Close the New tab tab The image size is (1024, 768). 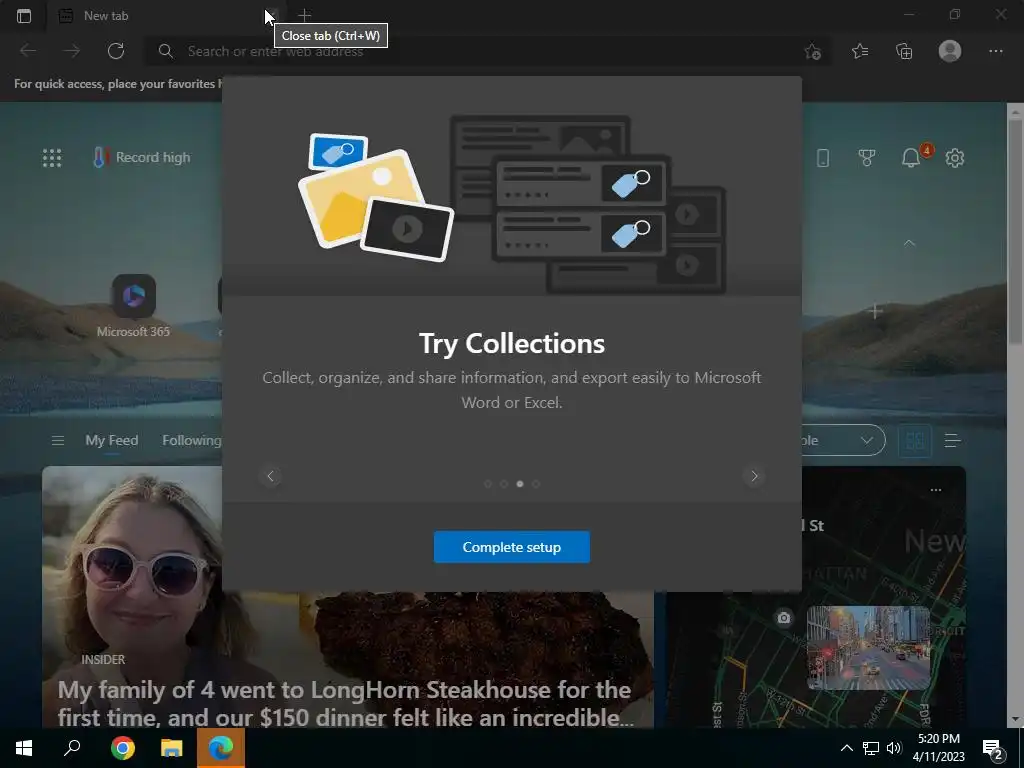(x=273, y=15)
